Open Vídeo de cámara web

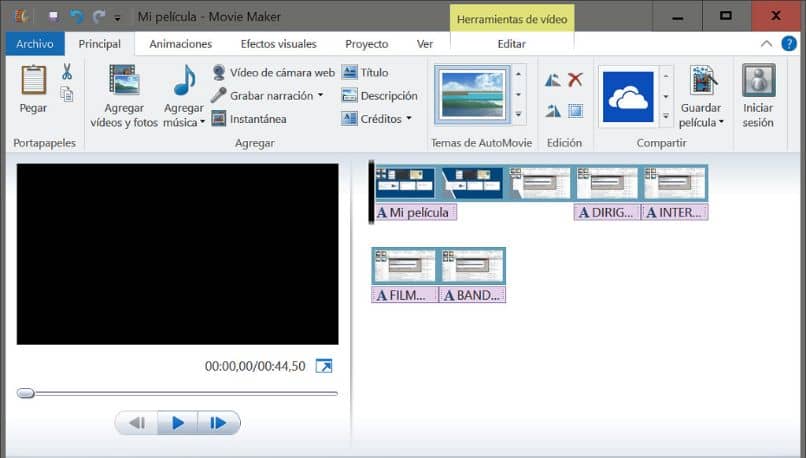(x=273, y=72)
